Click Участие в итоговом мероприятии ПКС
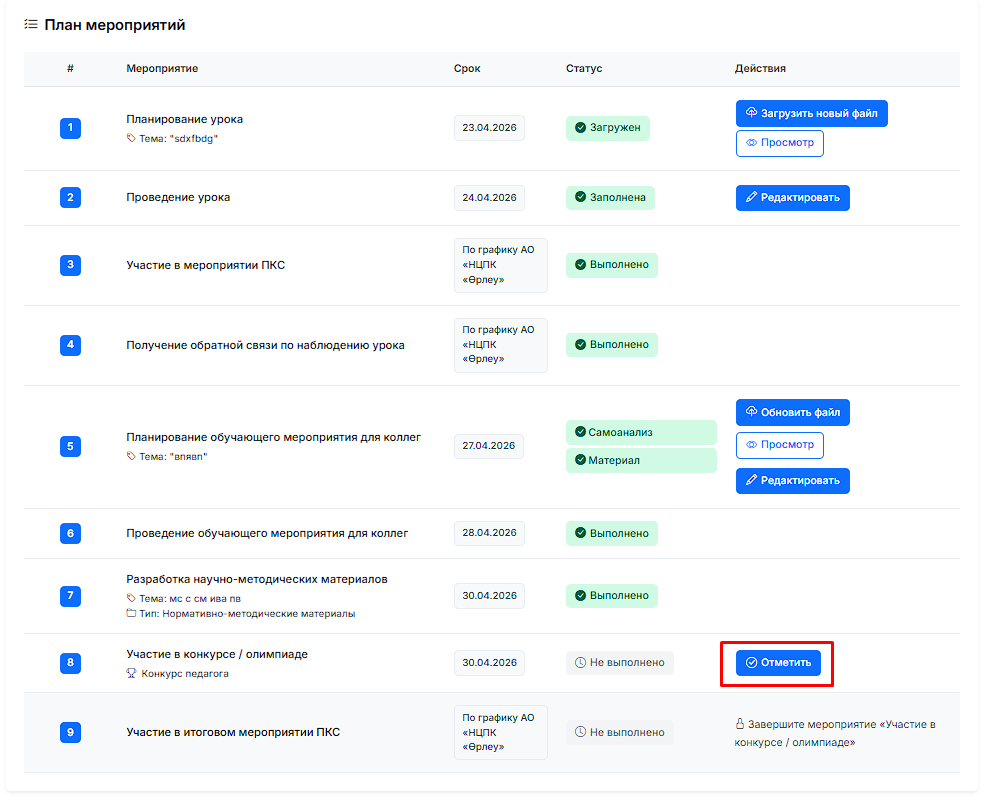The width and height of the screenshot is (985, 804). [x=233, y=732]
